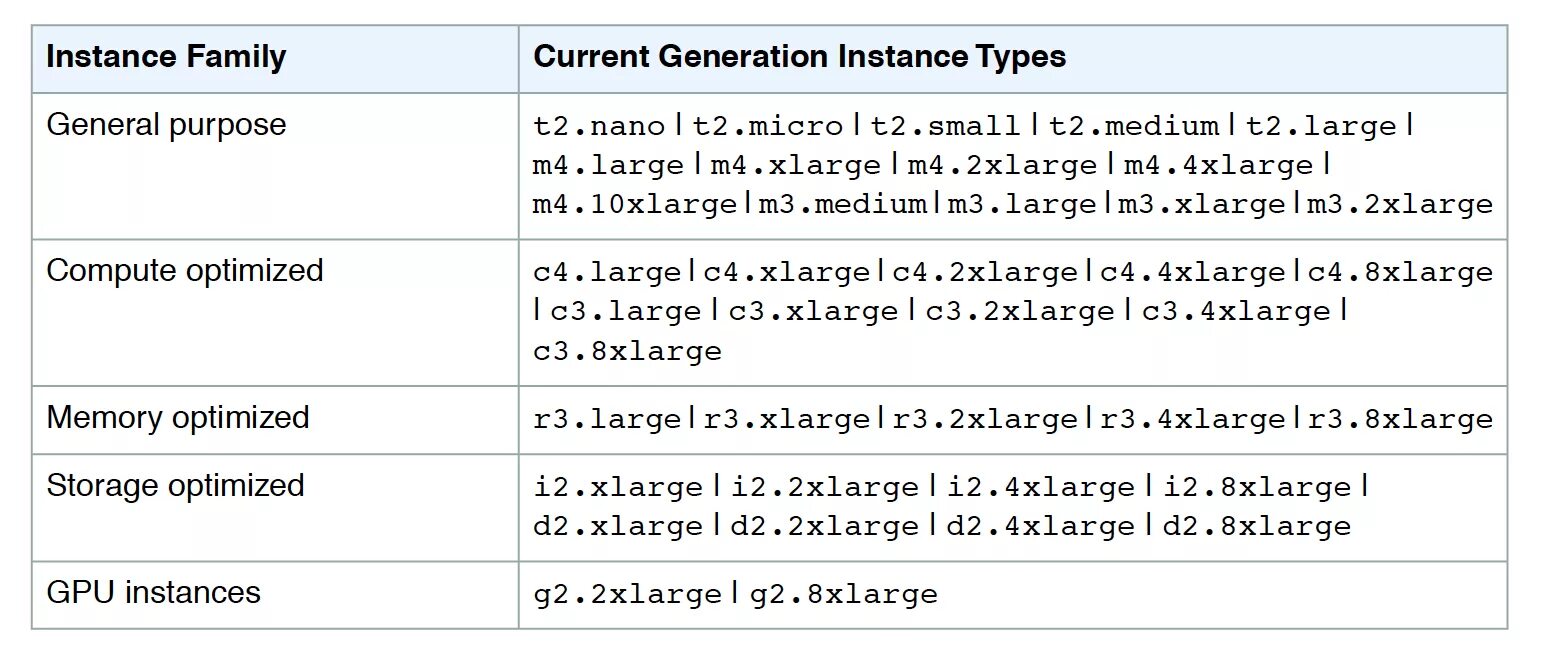This screenshot has height=670, width=1560.
Task: Click the i2.xlarge instance type
Action: point(618,488)
